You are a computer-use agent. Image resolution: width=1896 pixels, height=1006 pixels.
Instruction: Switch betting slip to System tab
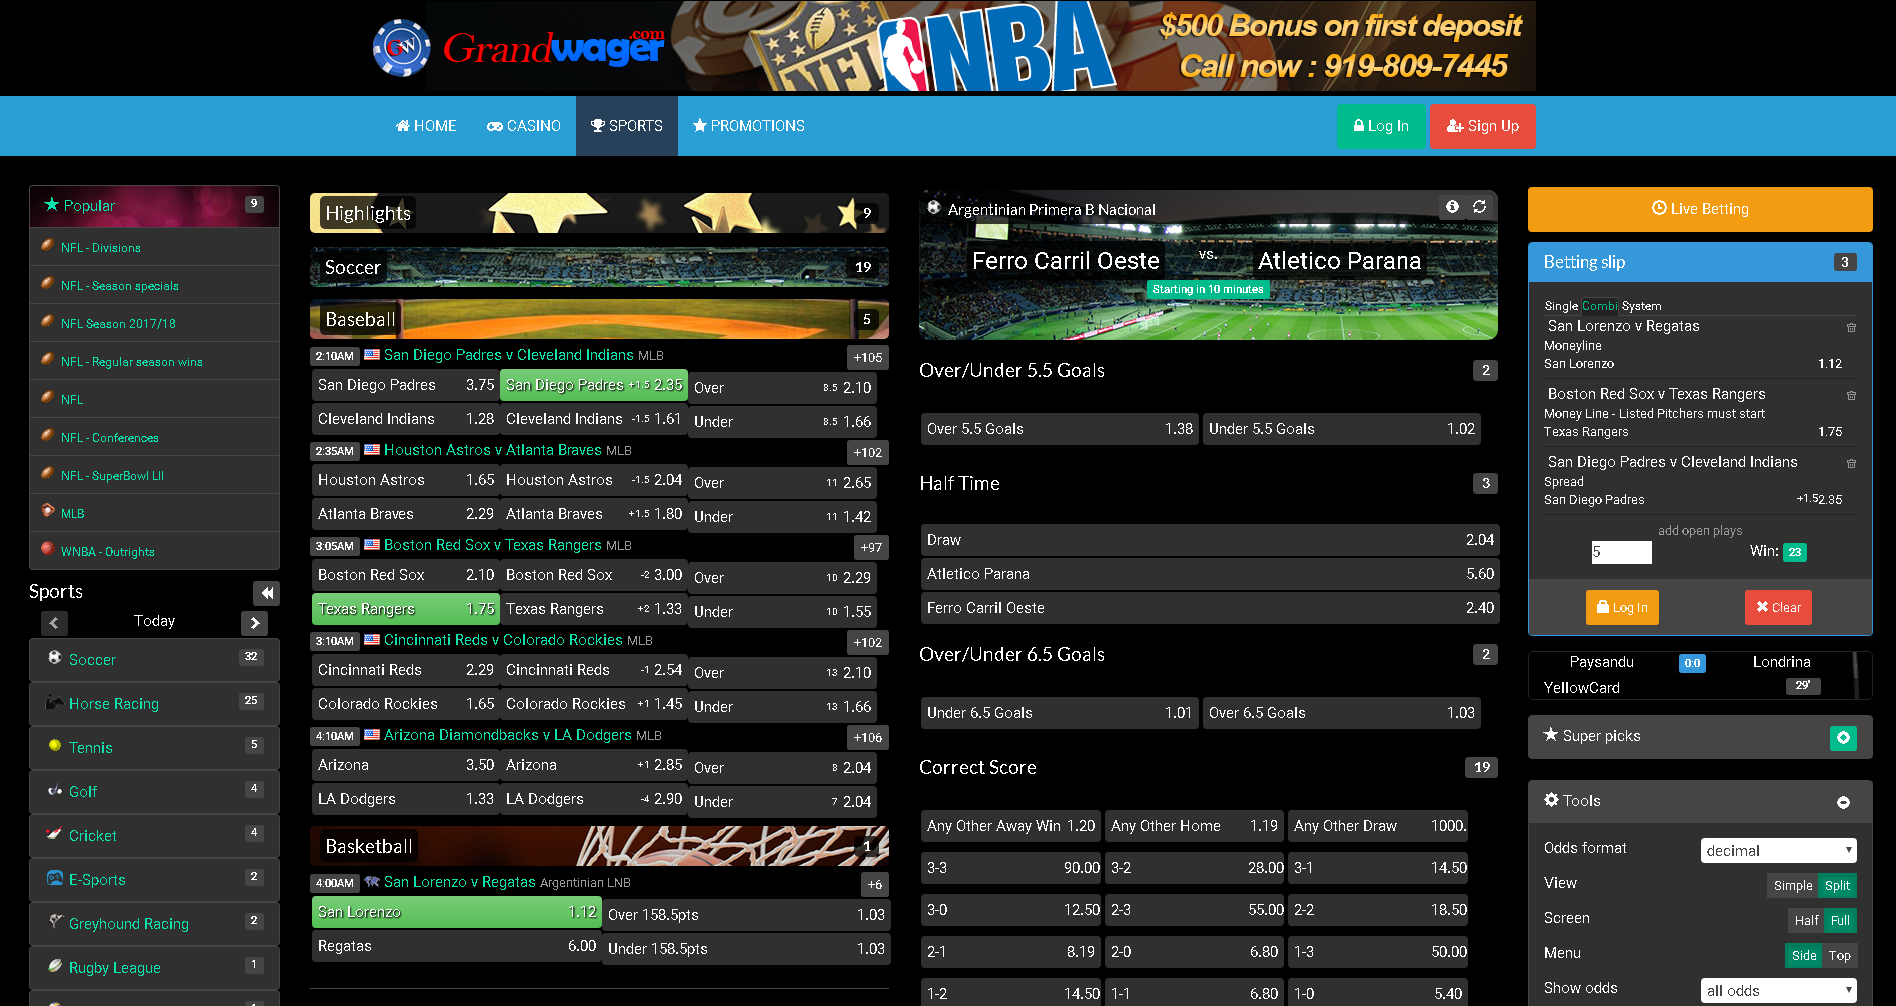pos(1641,306)
